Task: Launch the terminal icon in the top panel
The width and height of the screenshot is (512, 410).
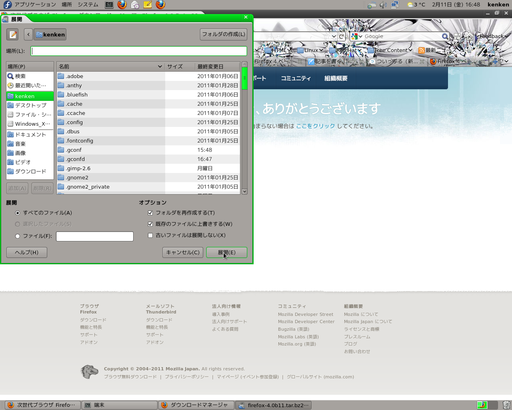Action: point(109,5)
